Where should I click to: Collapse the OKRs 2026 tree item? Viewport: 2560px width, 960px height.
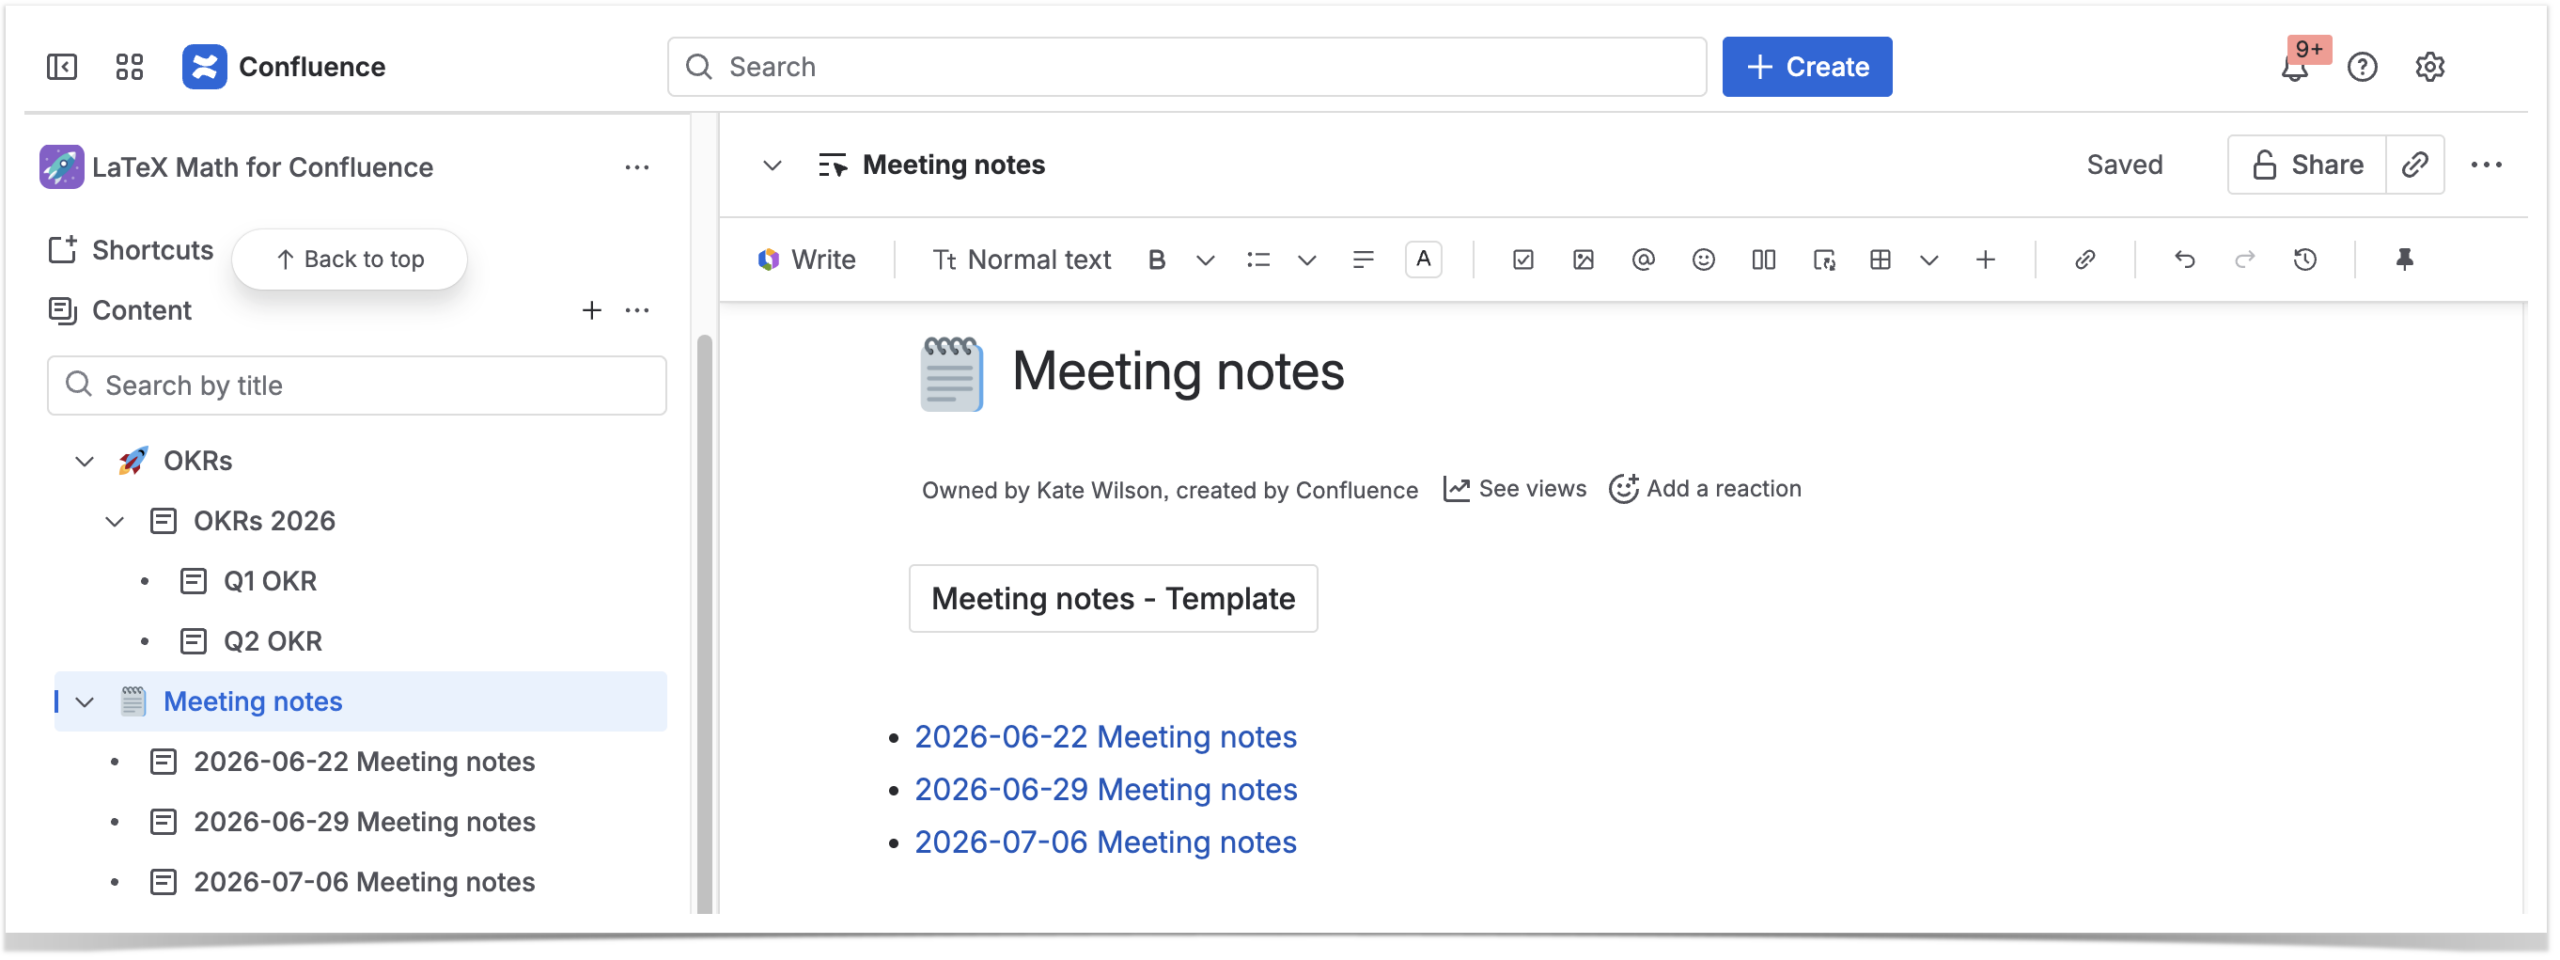pyautogui.click(x=115, y=521)
